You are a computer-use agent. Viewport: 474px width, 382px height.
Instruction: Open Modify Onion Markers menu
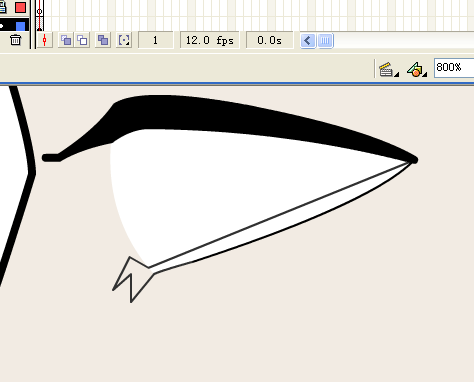(124, 40)
